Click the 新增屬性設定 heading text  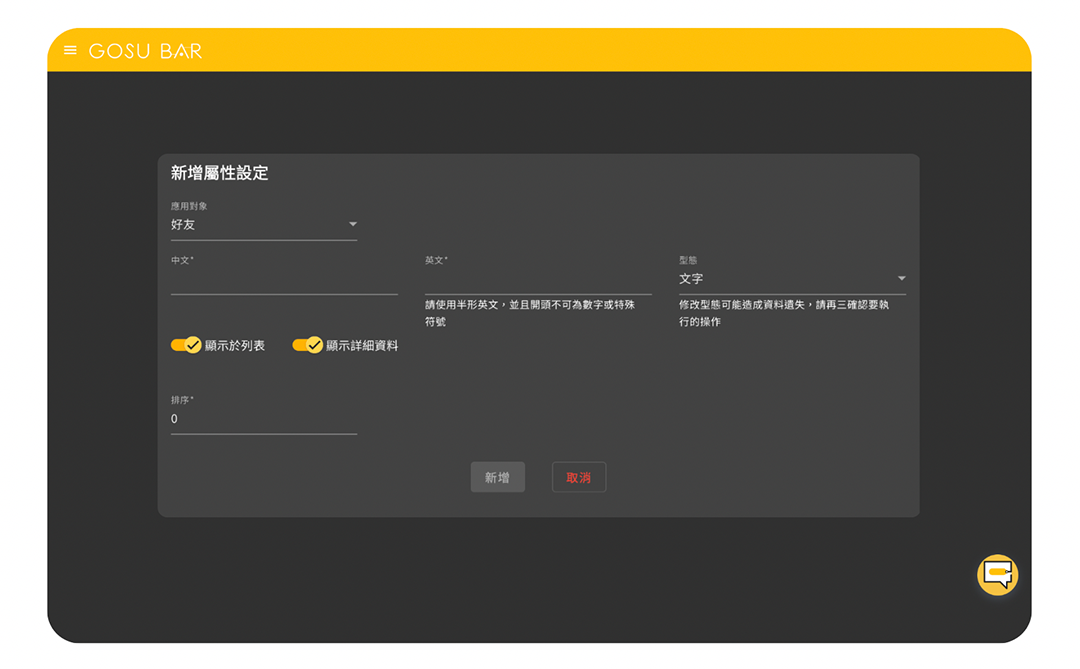point(220,173)
